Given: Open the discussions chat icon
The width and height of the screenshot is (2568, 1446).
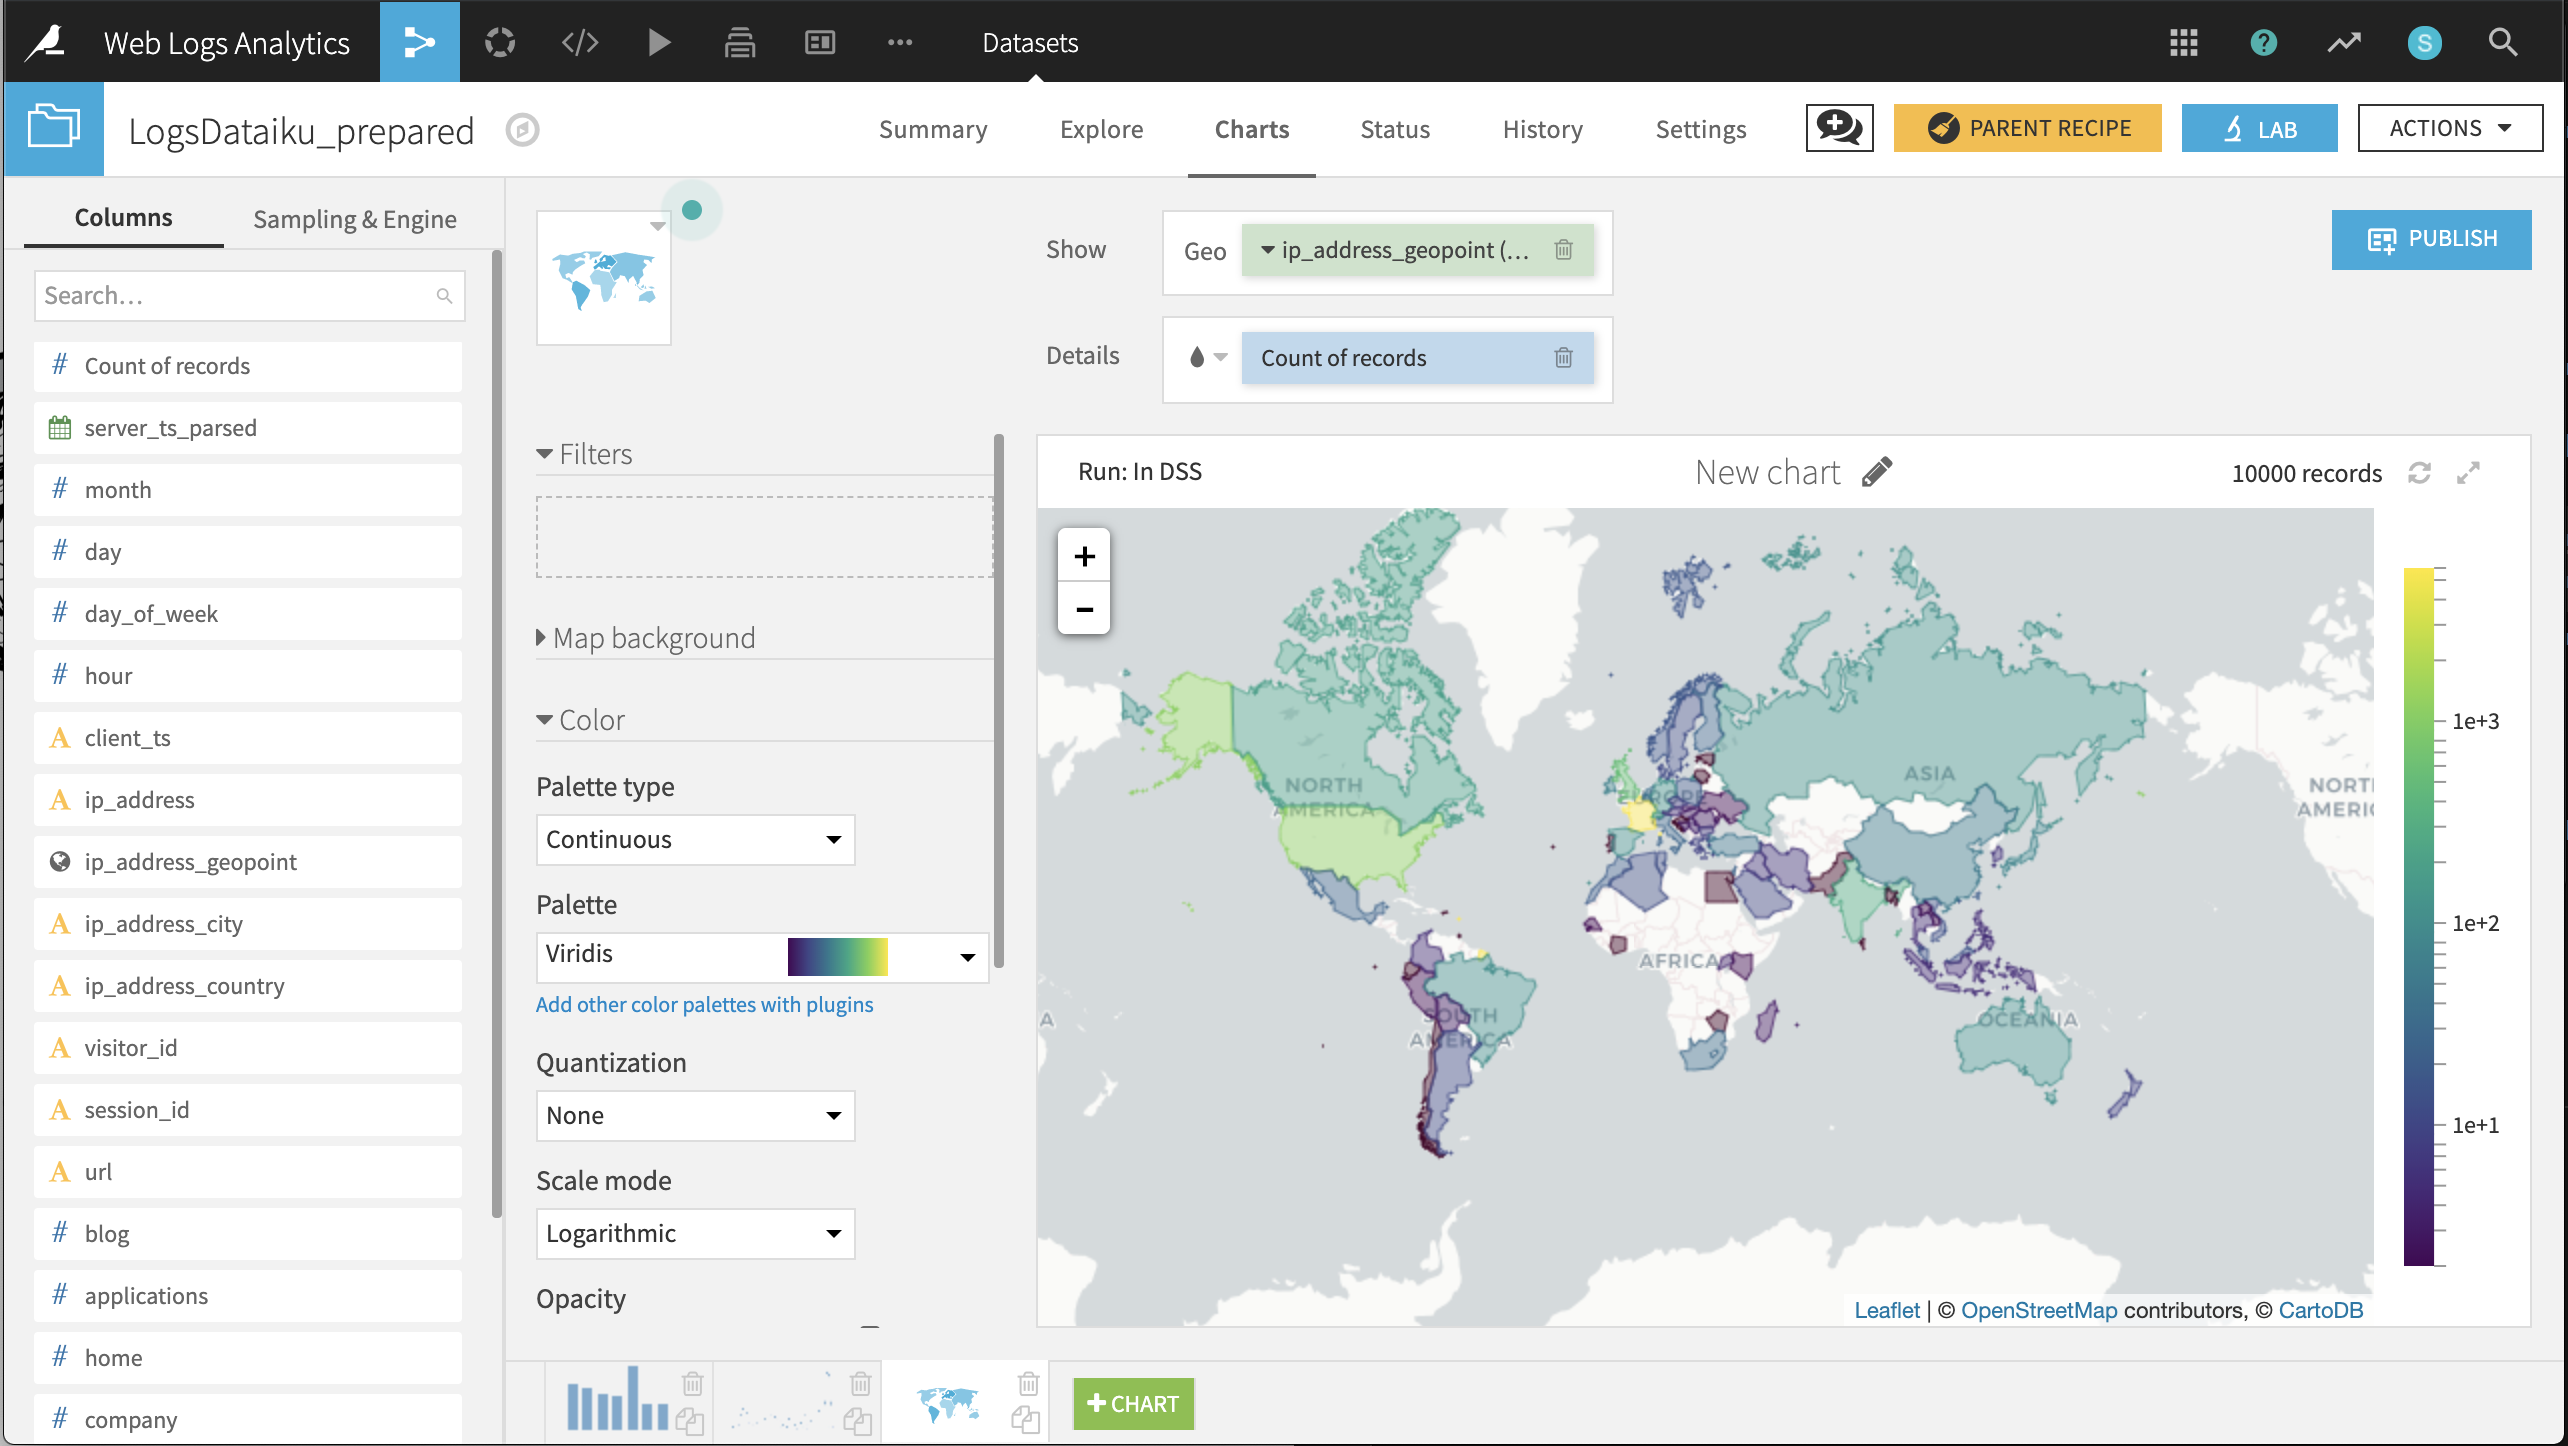Looking at the screenshot, I should tap(1838, 128).
